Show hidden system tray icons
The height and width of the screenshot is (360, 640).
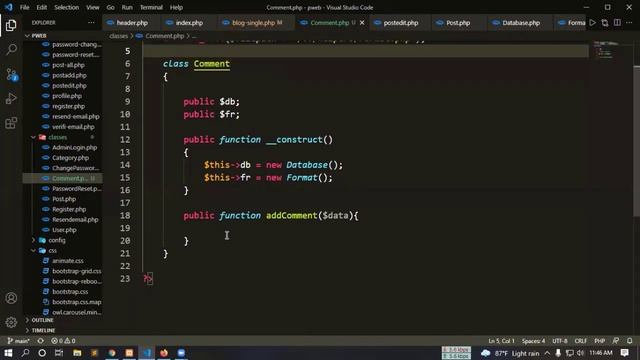tap(547, 353)
